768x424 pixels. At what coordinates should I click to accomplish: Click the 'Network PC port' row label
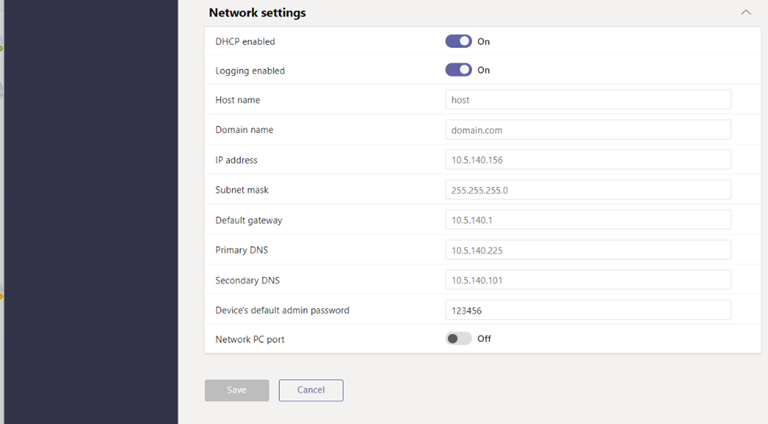(x=250, y=340)
